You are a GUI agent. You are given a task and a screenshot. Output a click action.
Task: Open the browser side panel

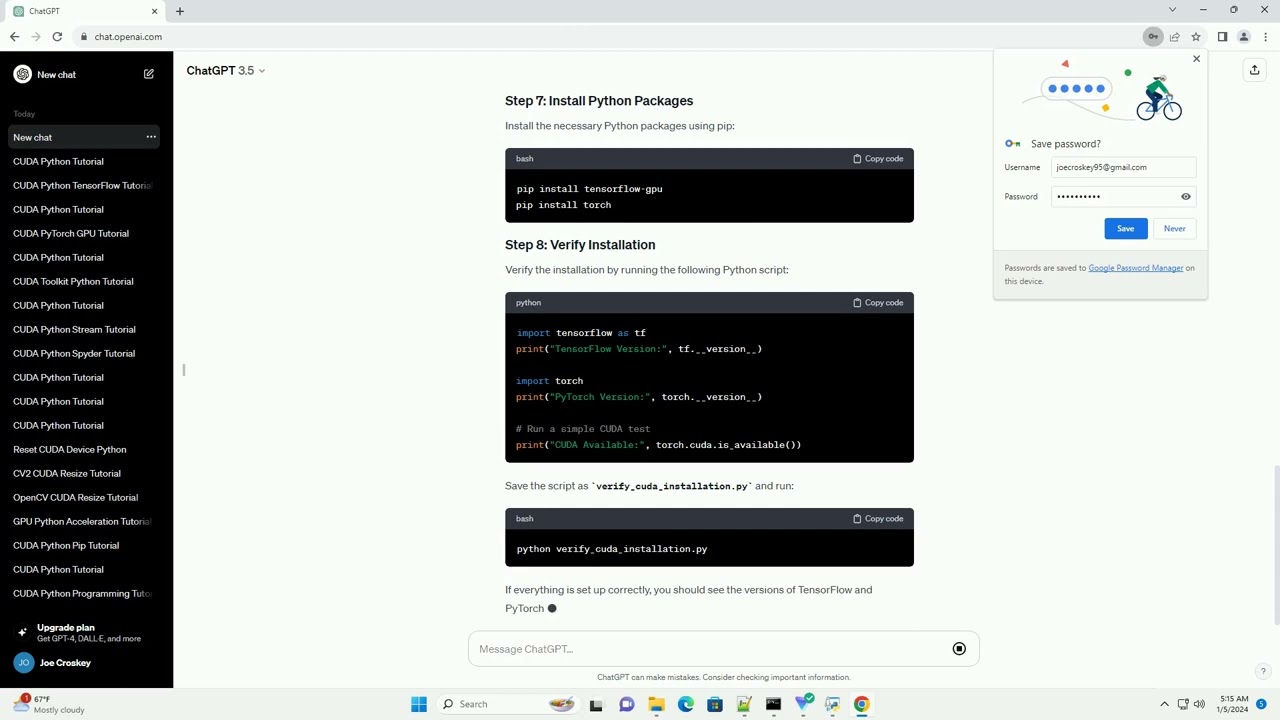(x=1222, y=37)
